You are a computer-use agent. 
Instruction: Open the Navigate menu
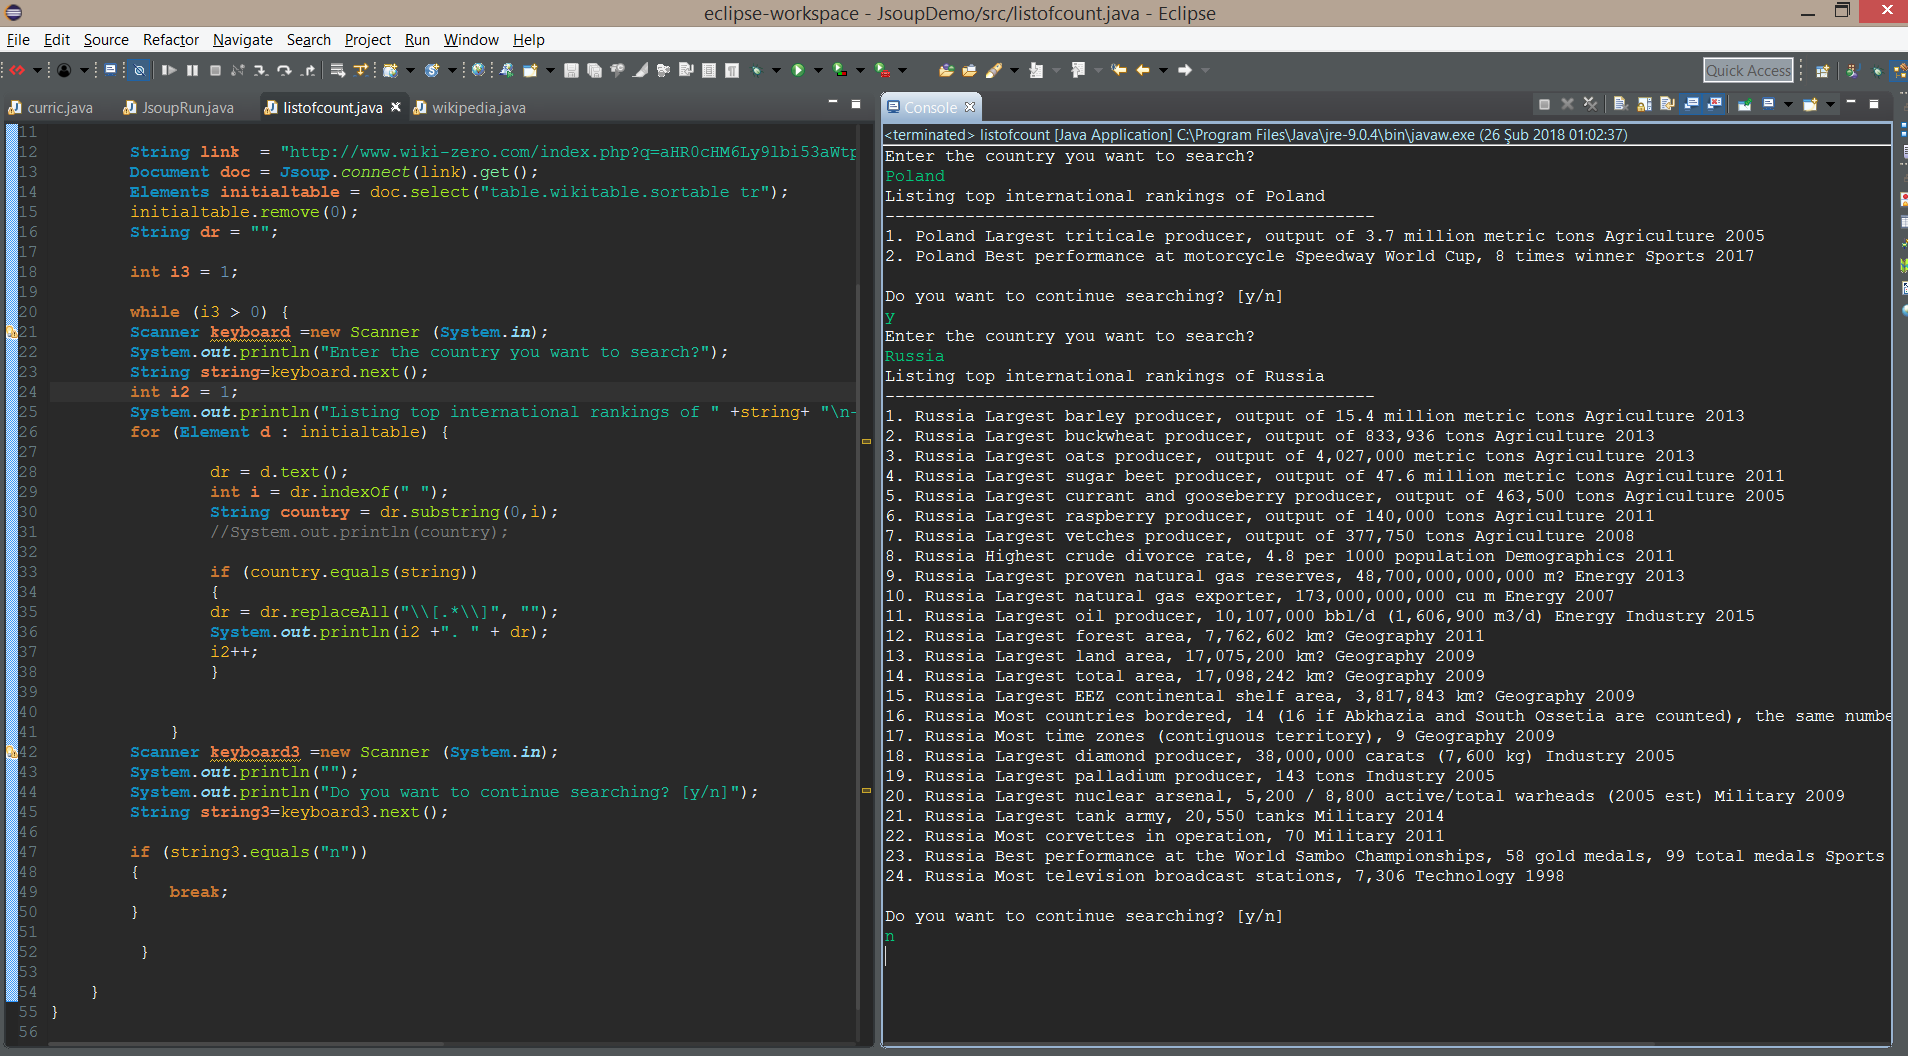click(x=243, y=40)
